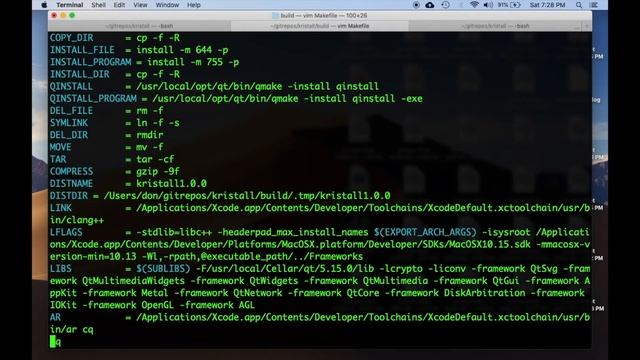The height and width of the screenshot is (360, 640).
Task: Click the value 'tar -cf'
Action: coord(155,160)
